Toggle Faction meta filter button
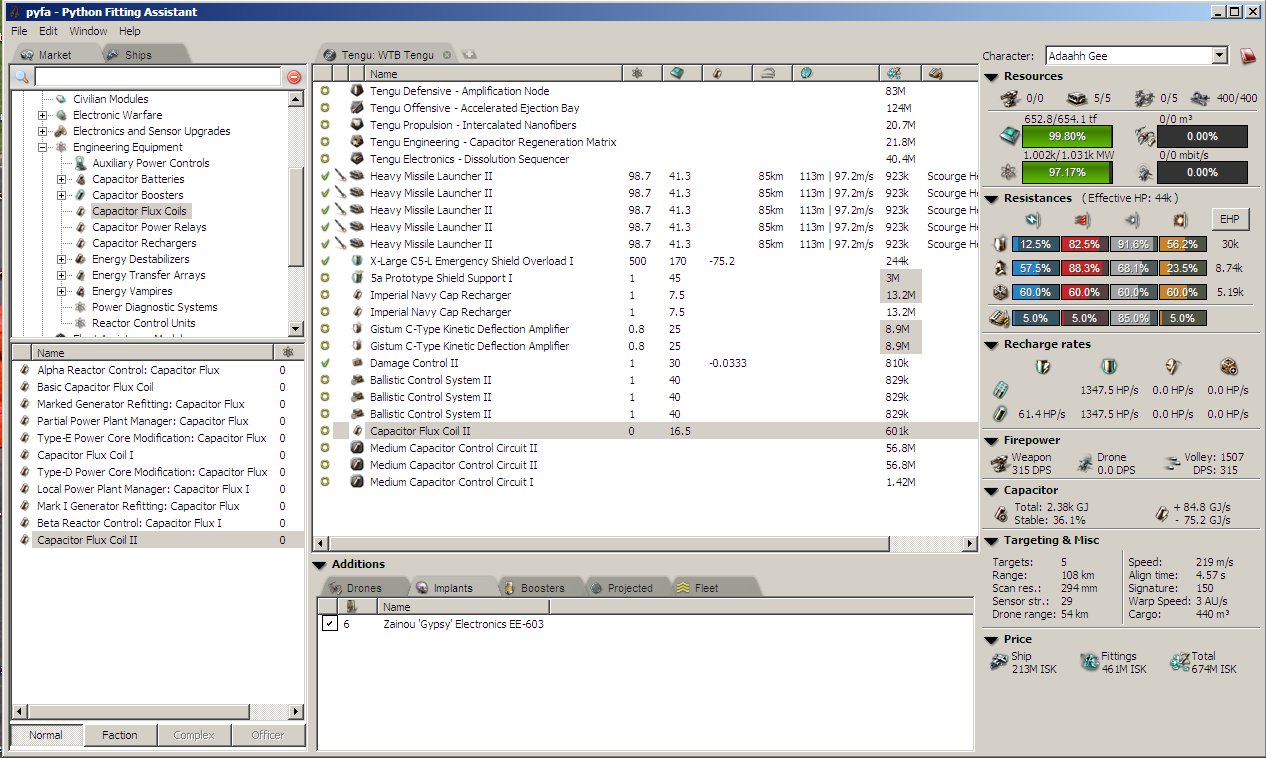This screenshot has width=1266, height=758. click(x=120, y=735)
